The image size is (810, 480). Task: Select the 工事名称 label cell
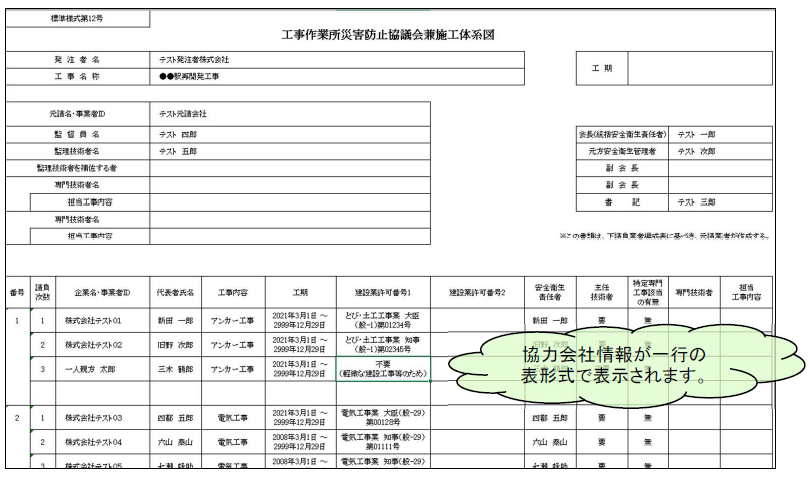tap(77, 76)
